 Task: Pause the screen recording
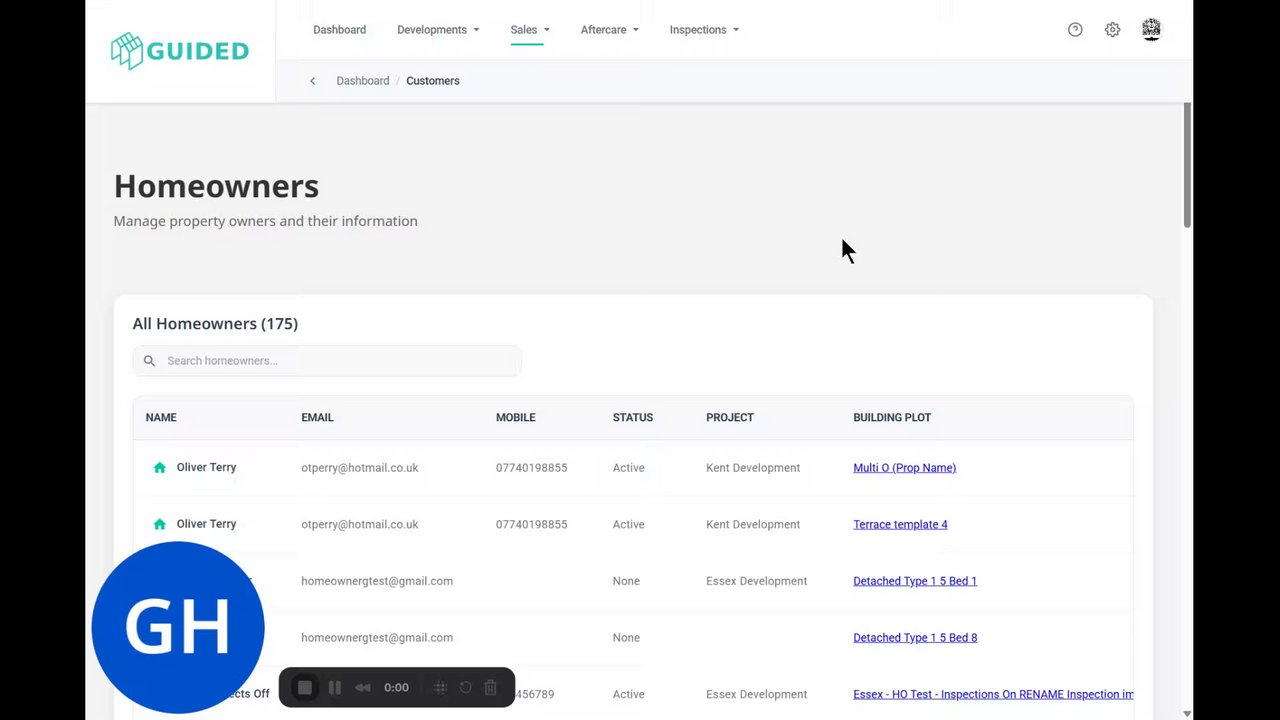pyautogui.click(x=335, y=687)
